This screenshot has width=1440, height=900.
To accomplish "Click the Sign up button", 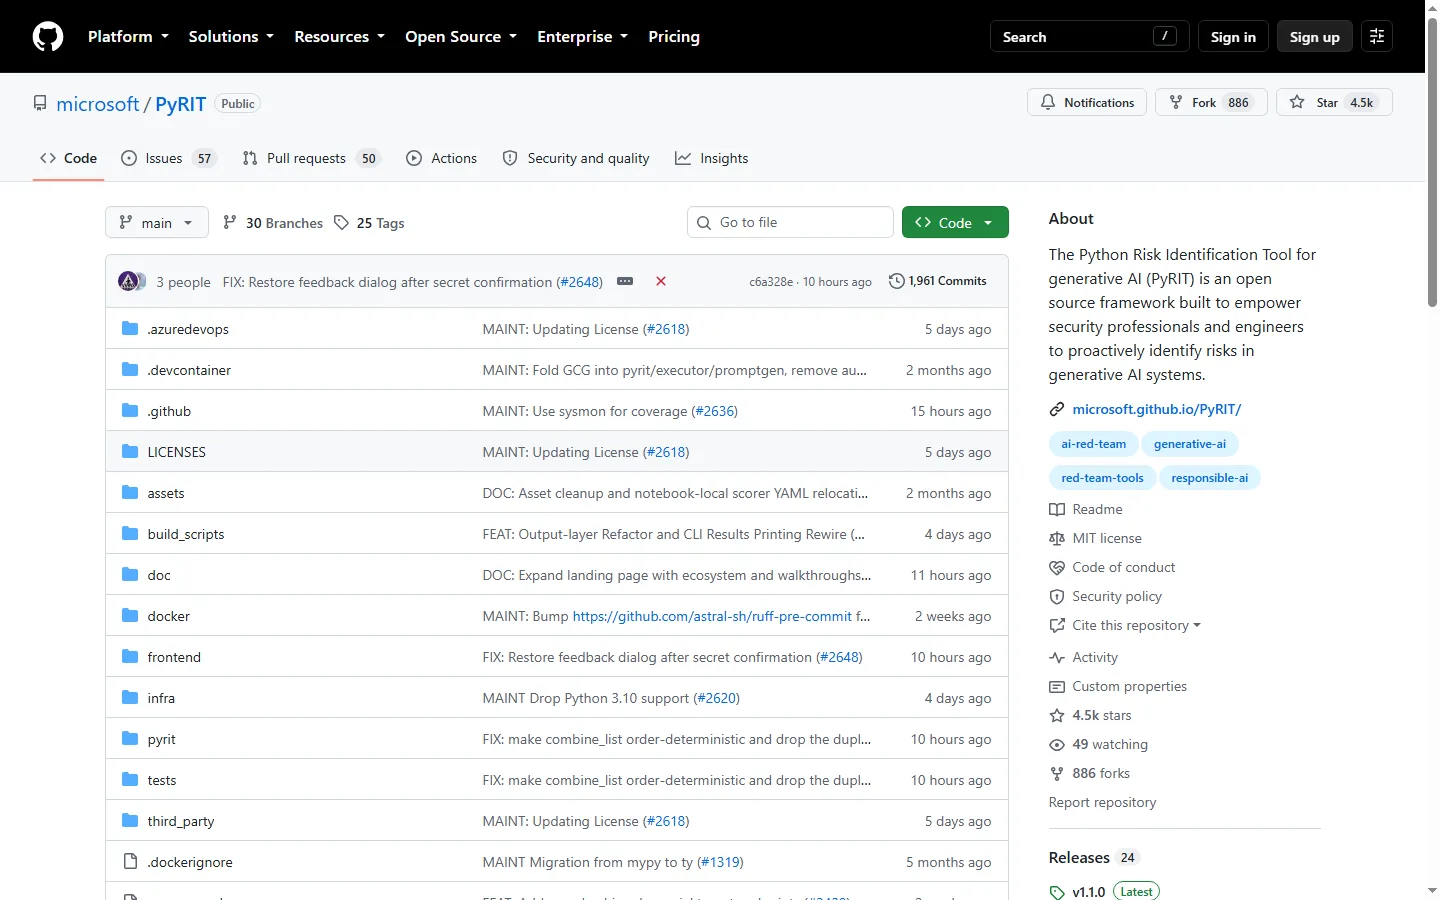I will click(x=1315, y=37).
